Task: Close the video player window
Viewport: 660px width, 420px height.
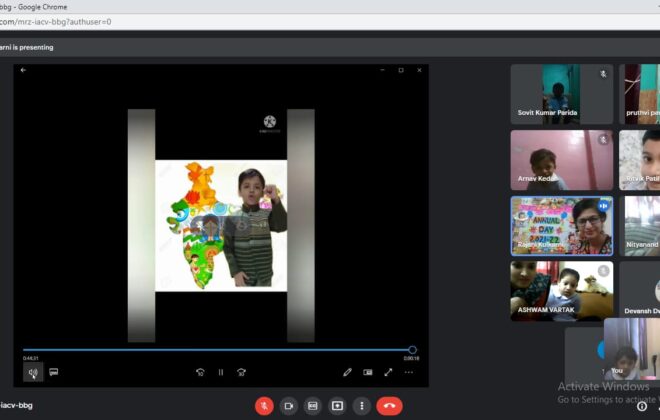Action: coord(419,70)
